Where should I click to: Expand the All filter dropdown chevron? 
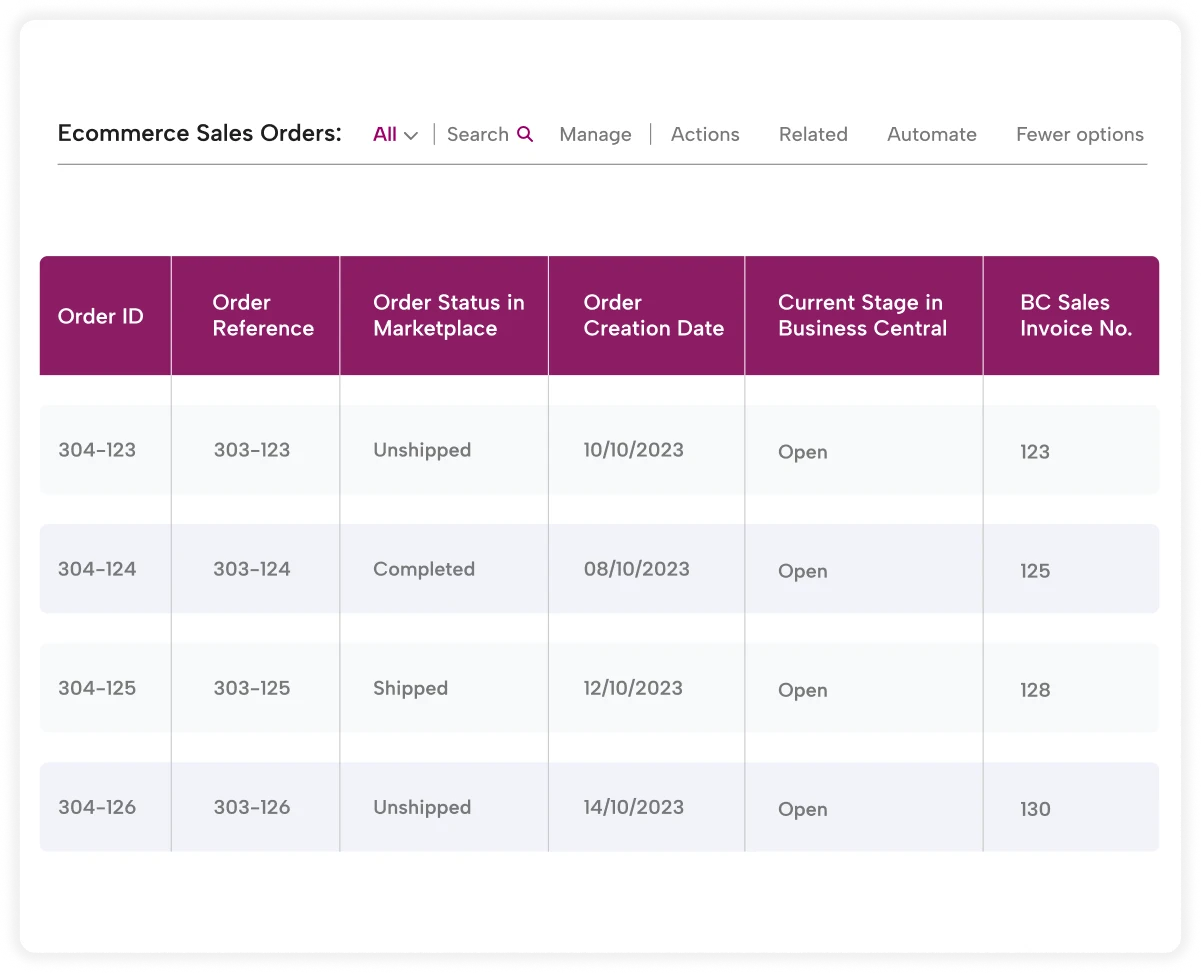click(x=411, y=135)
